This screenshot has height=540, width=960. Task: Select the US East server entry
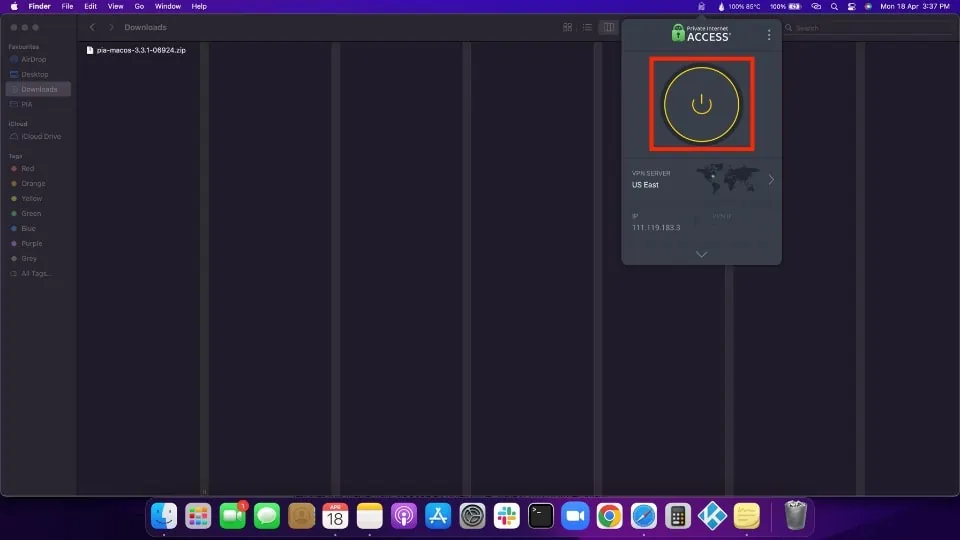point(645,185)
